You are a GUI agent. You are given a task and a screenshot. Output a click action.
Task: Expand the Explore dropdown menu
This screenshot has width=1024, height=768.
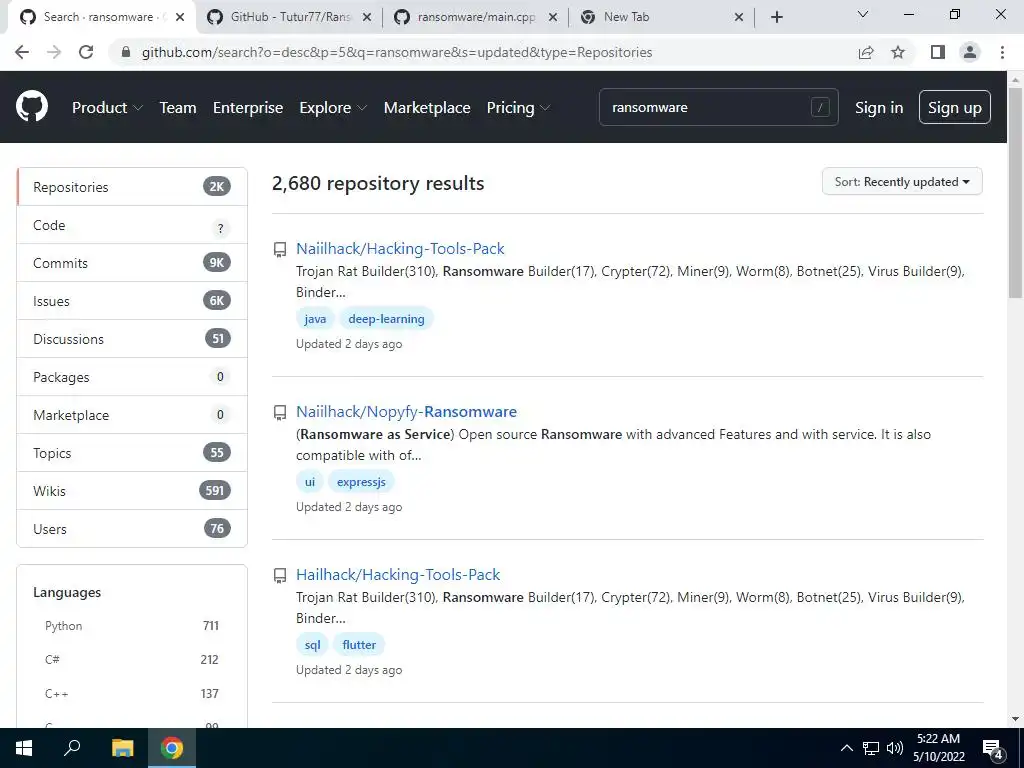pos(333,108)
